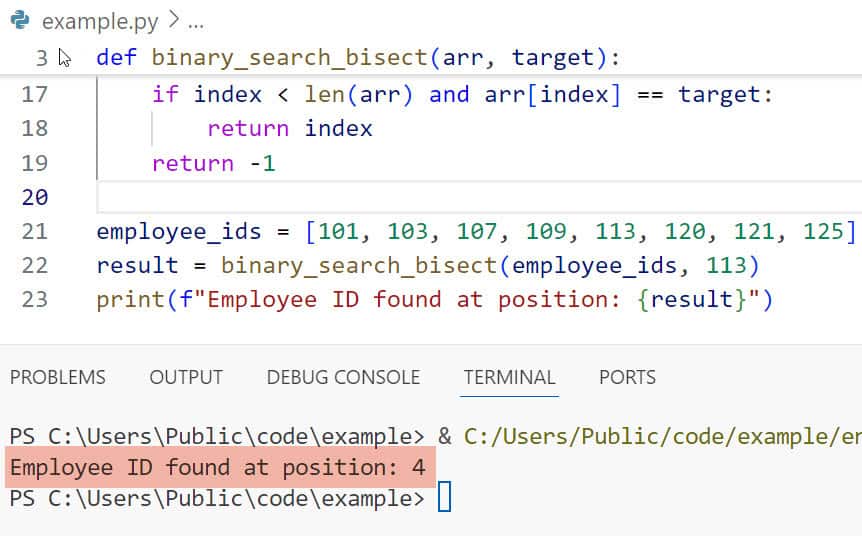
Task: Click 'len(arr)' on line 17
Action: click(358, 95)
